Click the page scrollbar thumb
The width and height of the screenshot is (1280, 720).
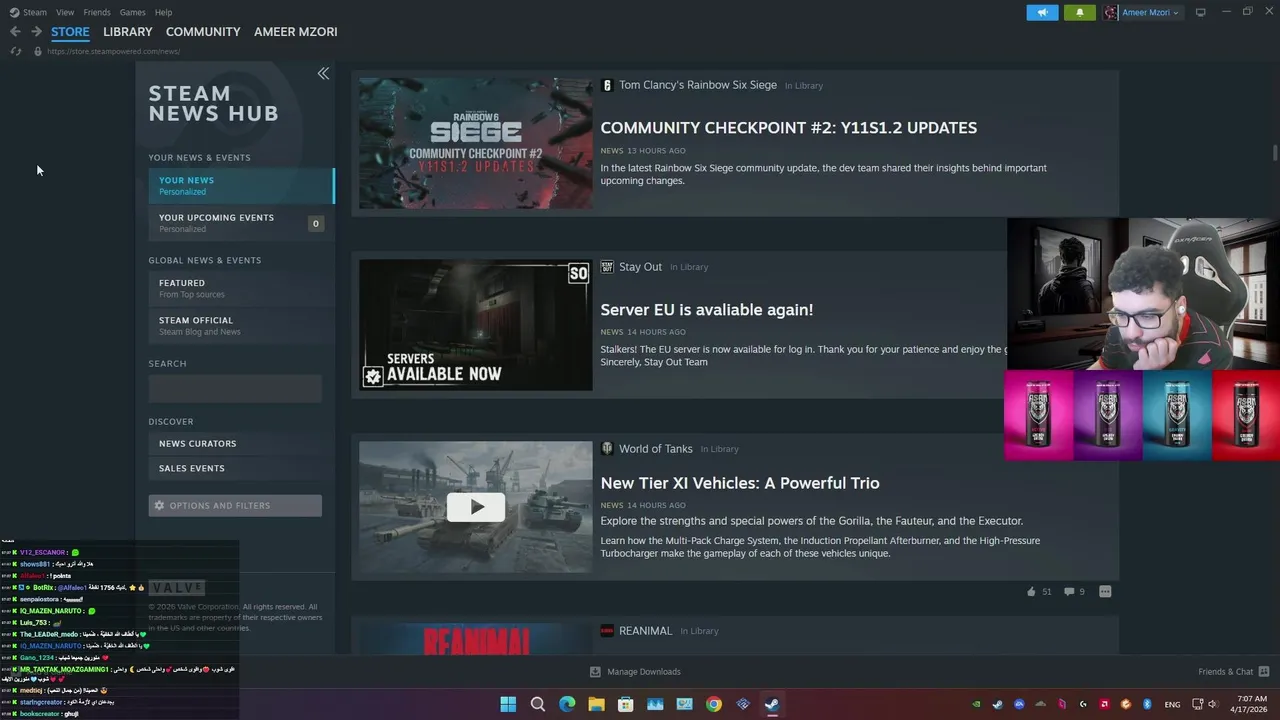point(1275,152)
